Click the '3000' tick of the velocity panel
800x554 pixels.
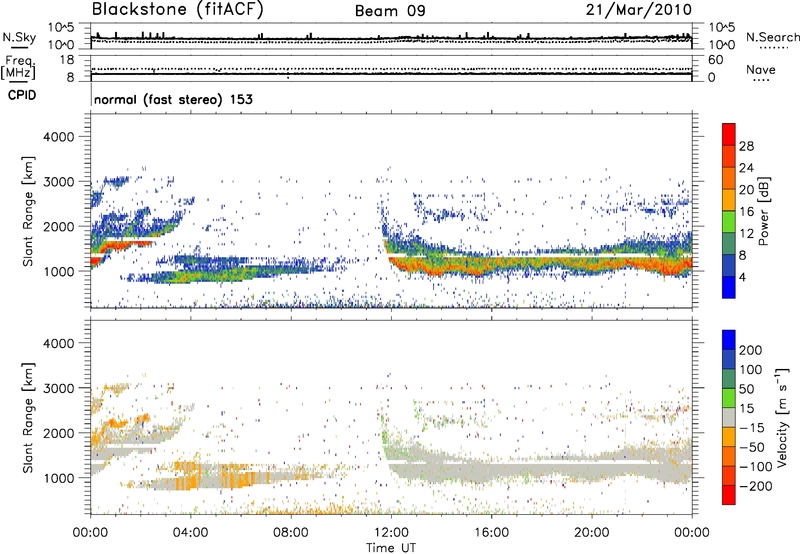pos(59,388)
